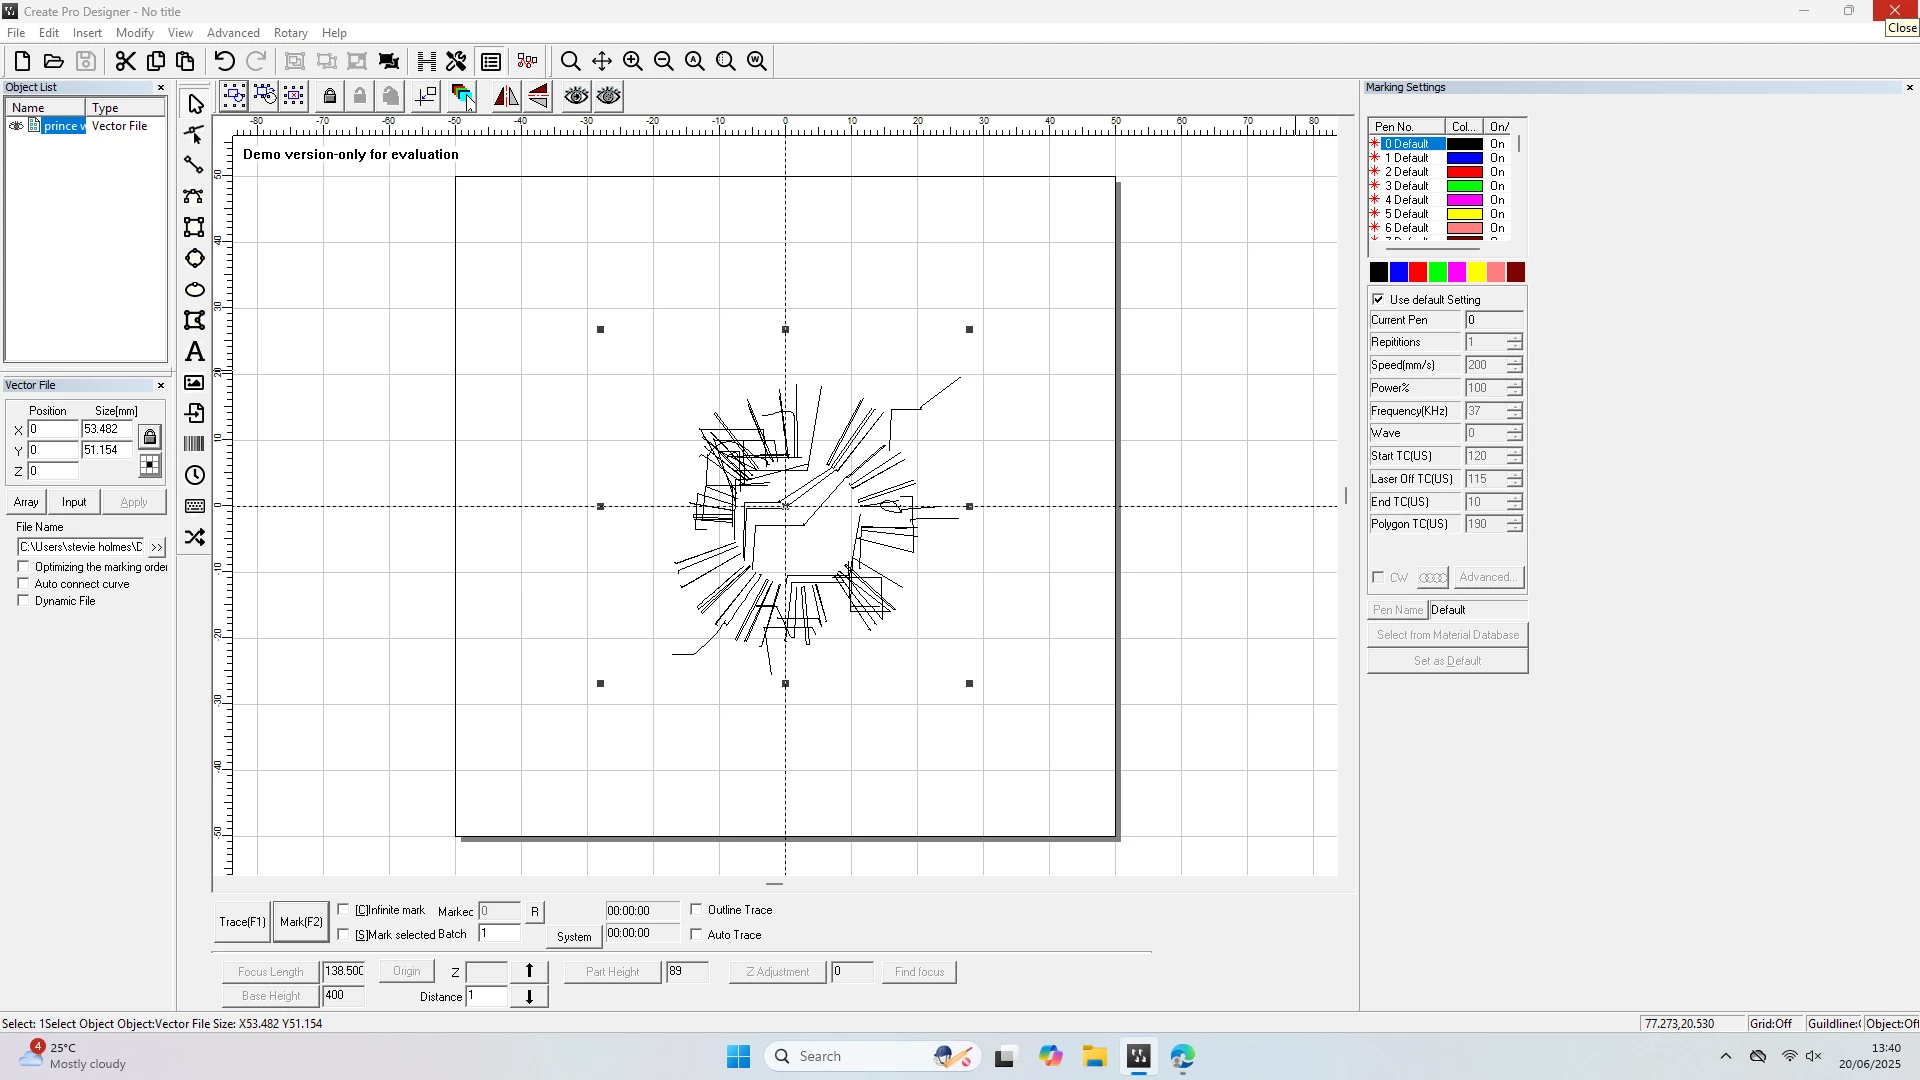Click the >> browse button beside File Name
The image size is (1920, 1080).
click(157, 548)
